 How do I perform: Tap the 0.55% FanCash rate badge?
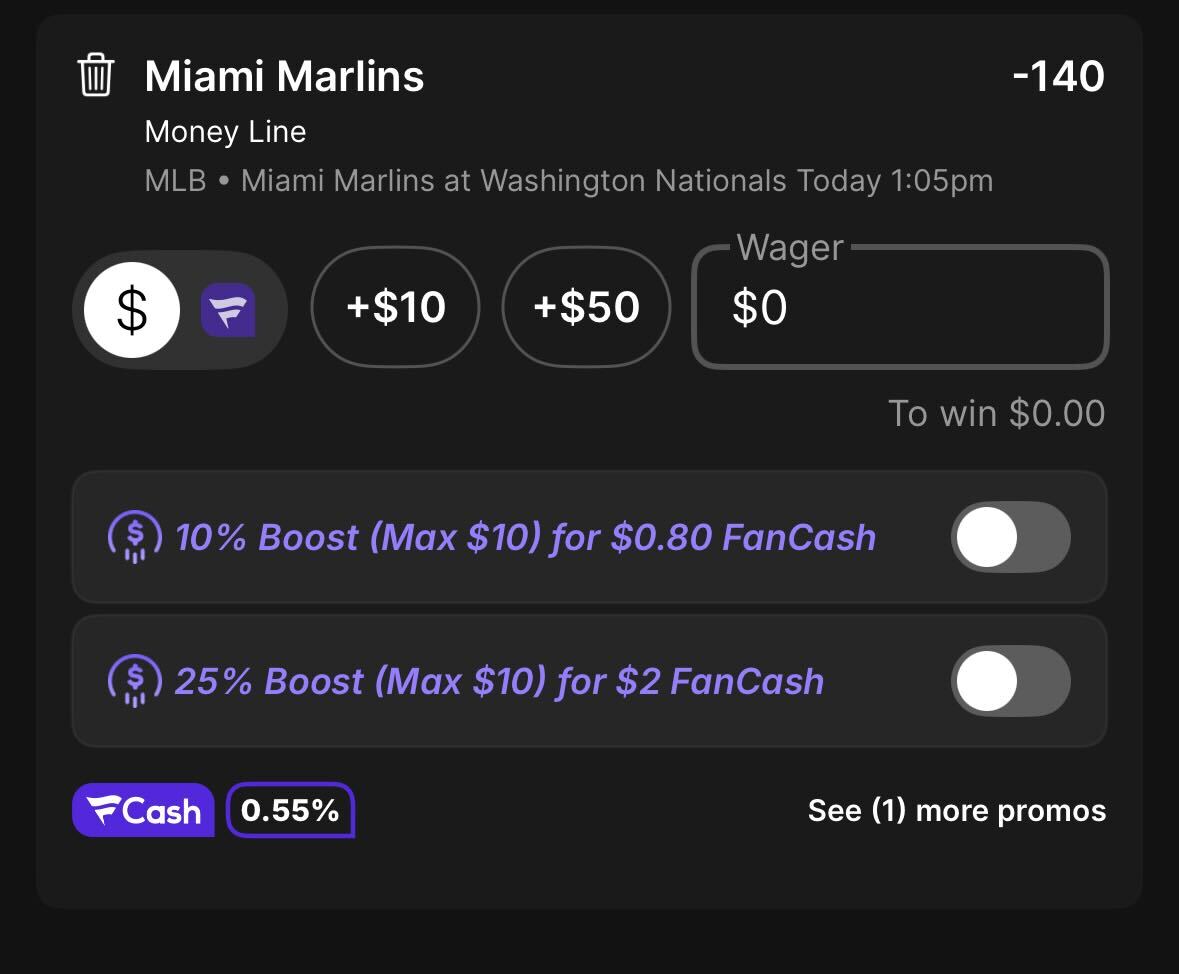click(x=290, y=810)
